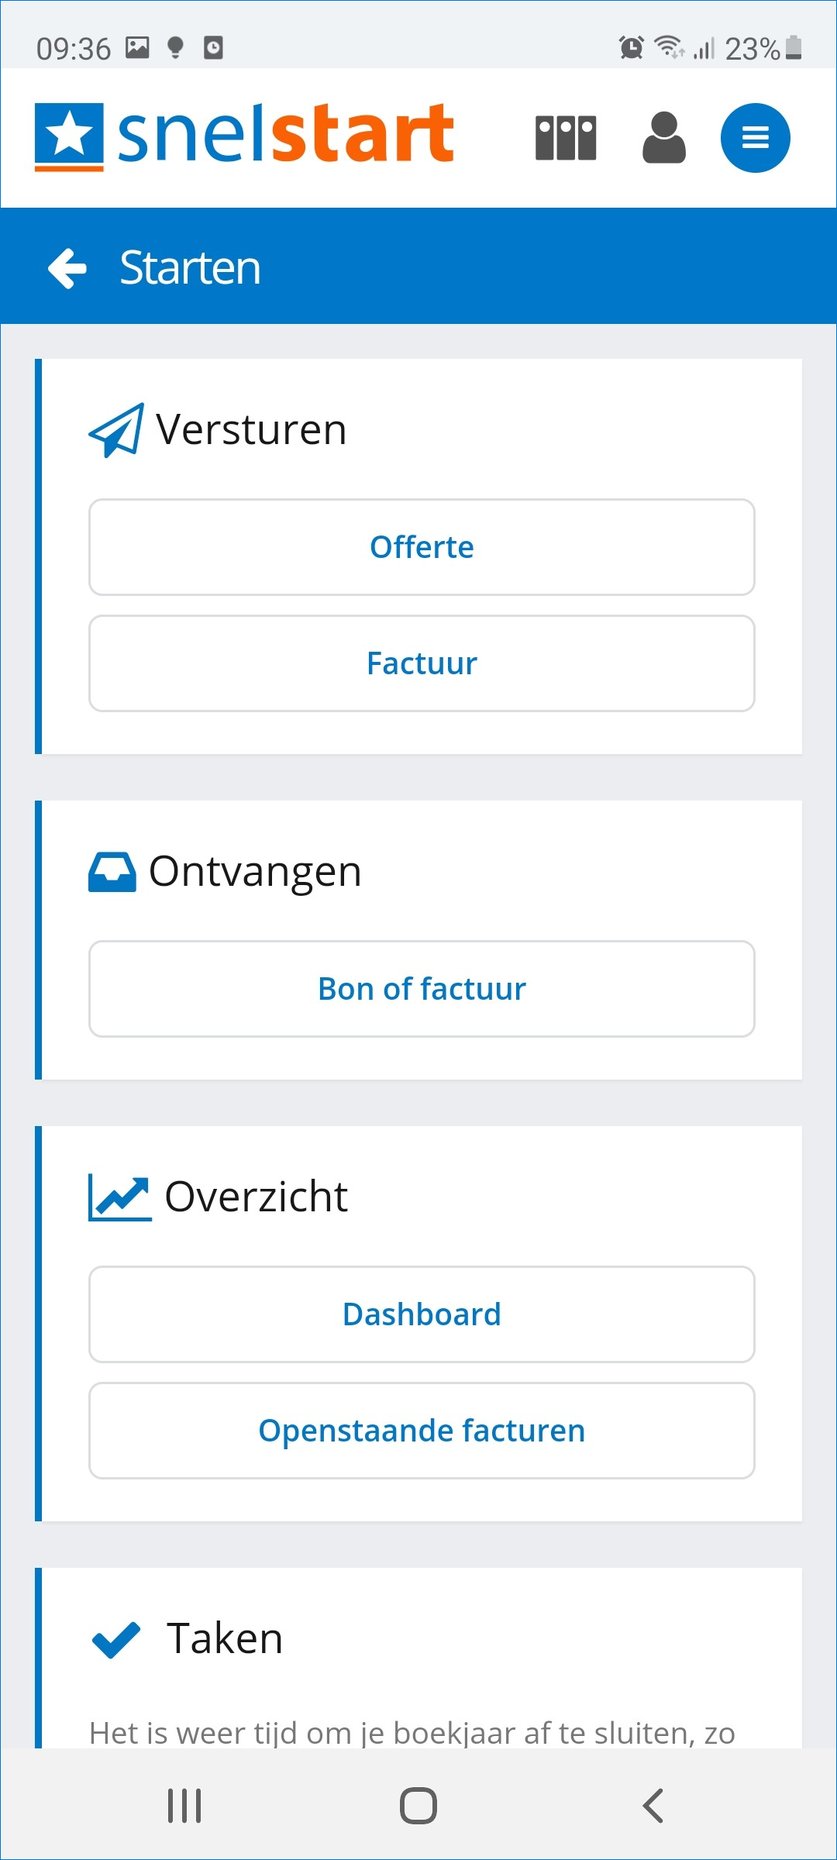Select the Taken section heading
This screenshot has height=1860, width=837.
click(x=225, y=1638)
